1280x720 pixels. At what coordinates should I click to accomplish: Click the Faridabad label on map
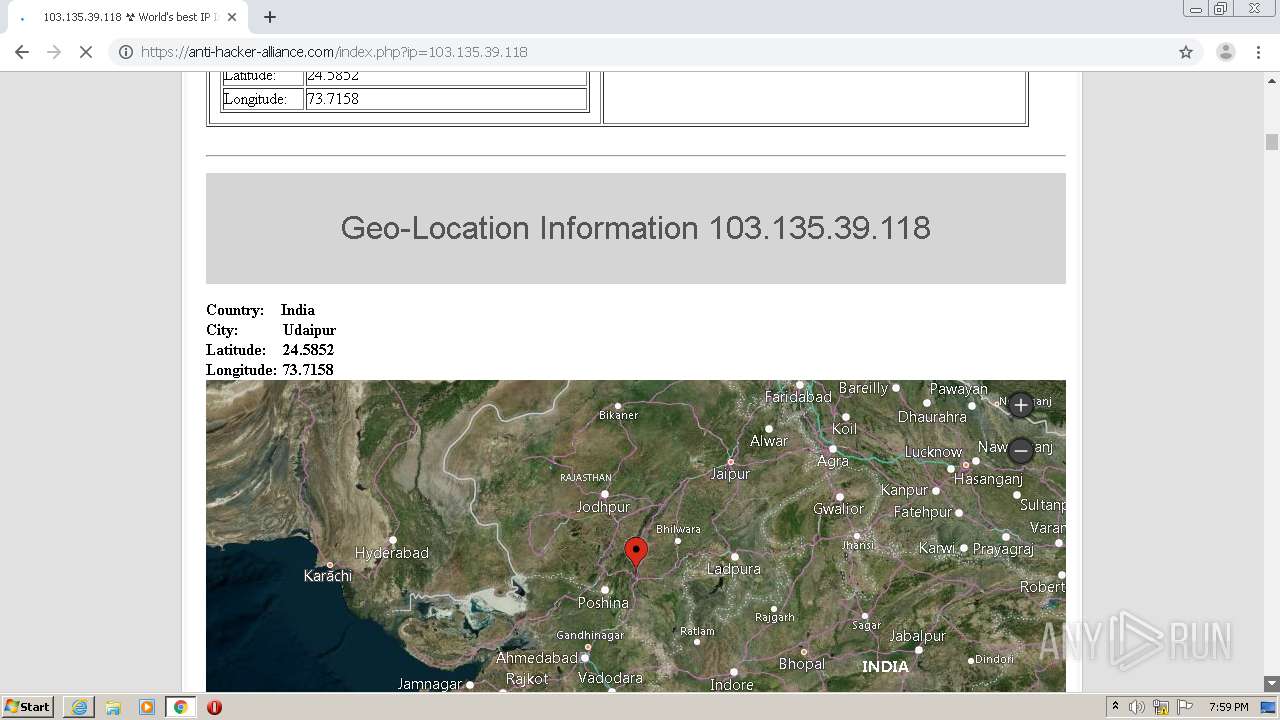[x=798, y=397]
